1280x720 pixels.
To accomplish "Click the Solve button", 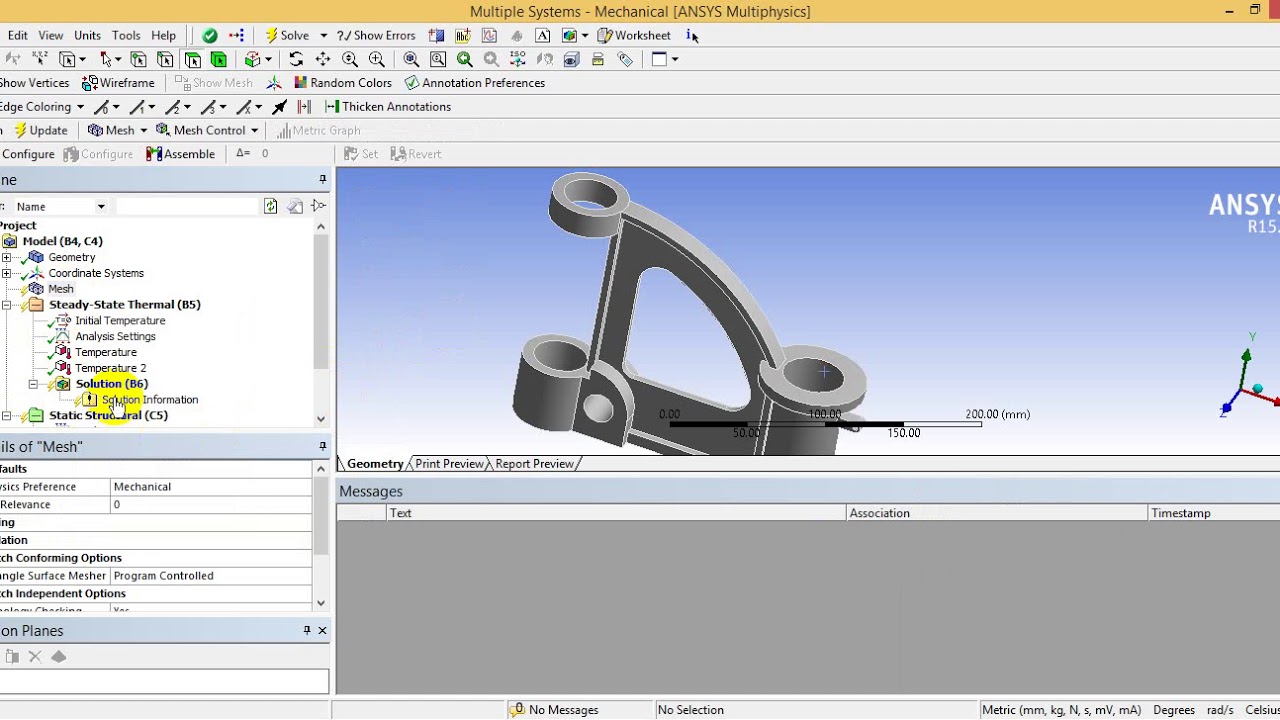I will [287, 35].
